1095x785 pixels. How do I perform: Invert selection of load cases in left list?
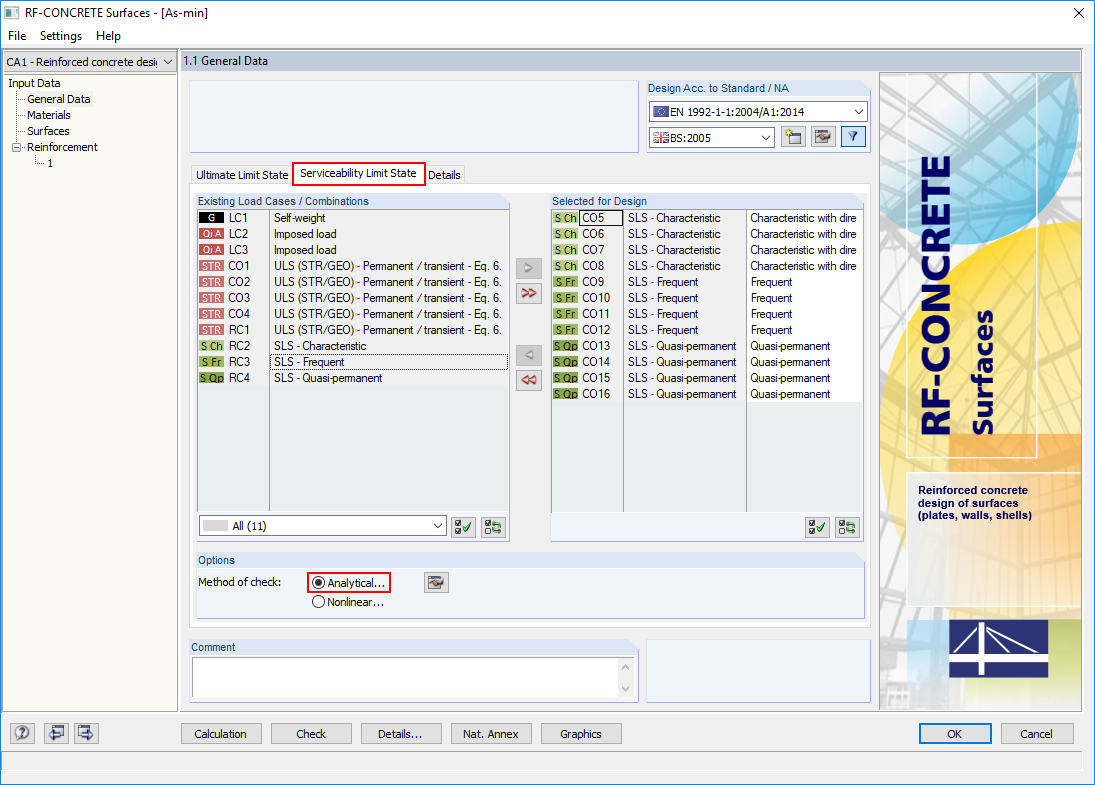492,526
